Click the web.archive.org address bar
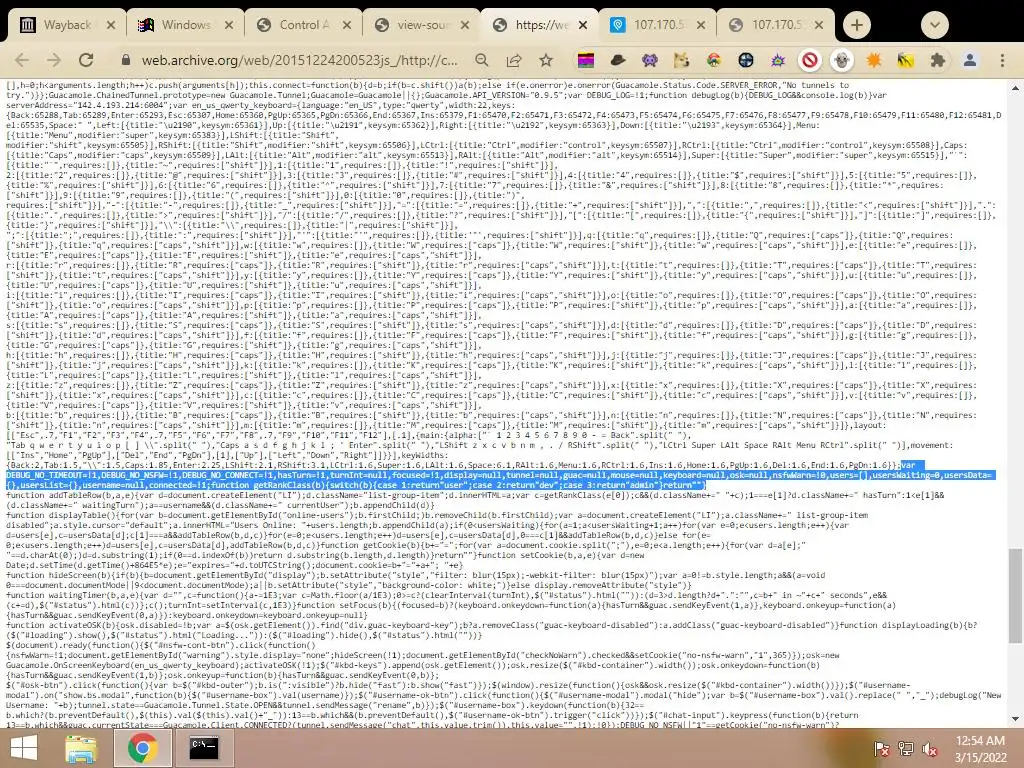The width and height of the screenshot is (1024, 768). tap(300, 60)
